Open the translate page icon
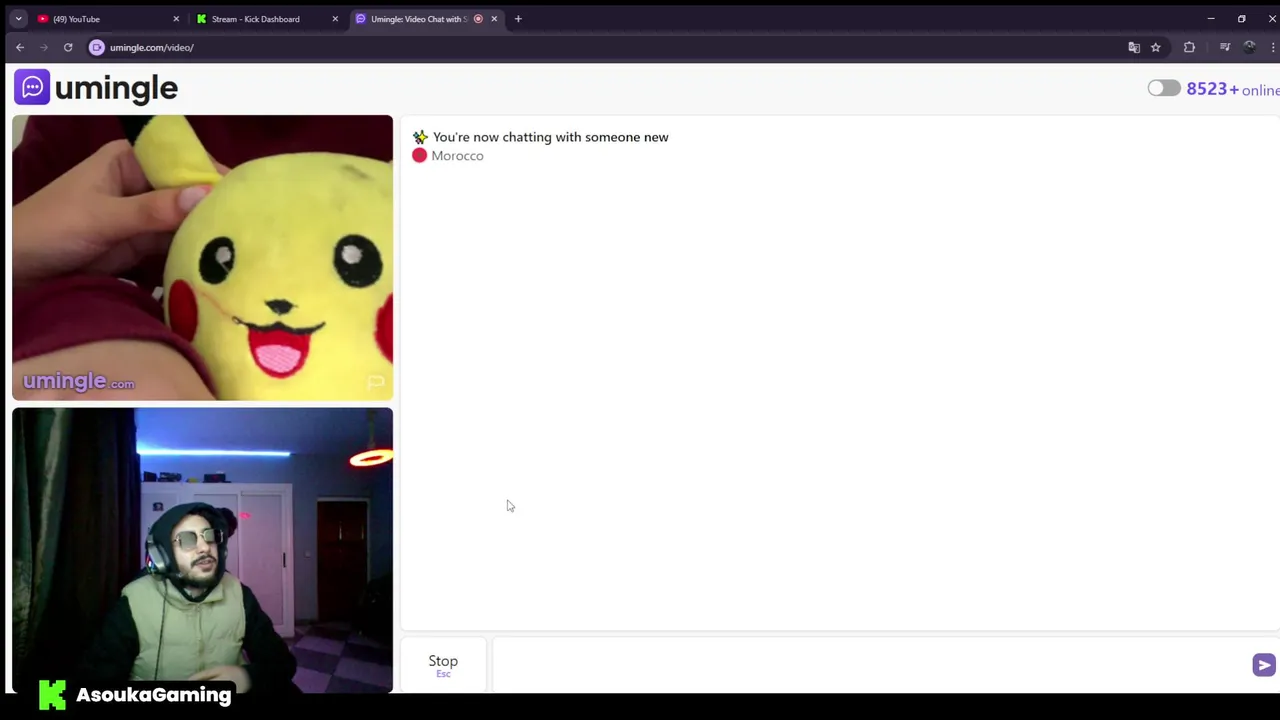 tap(1134, 47)
